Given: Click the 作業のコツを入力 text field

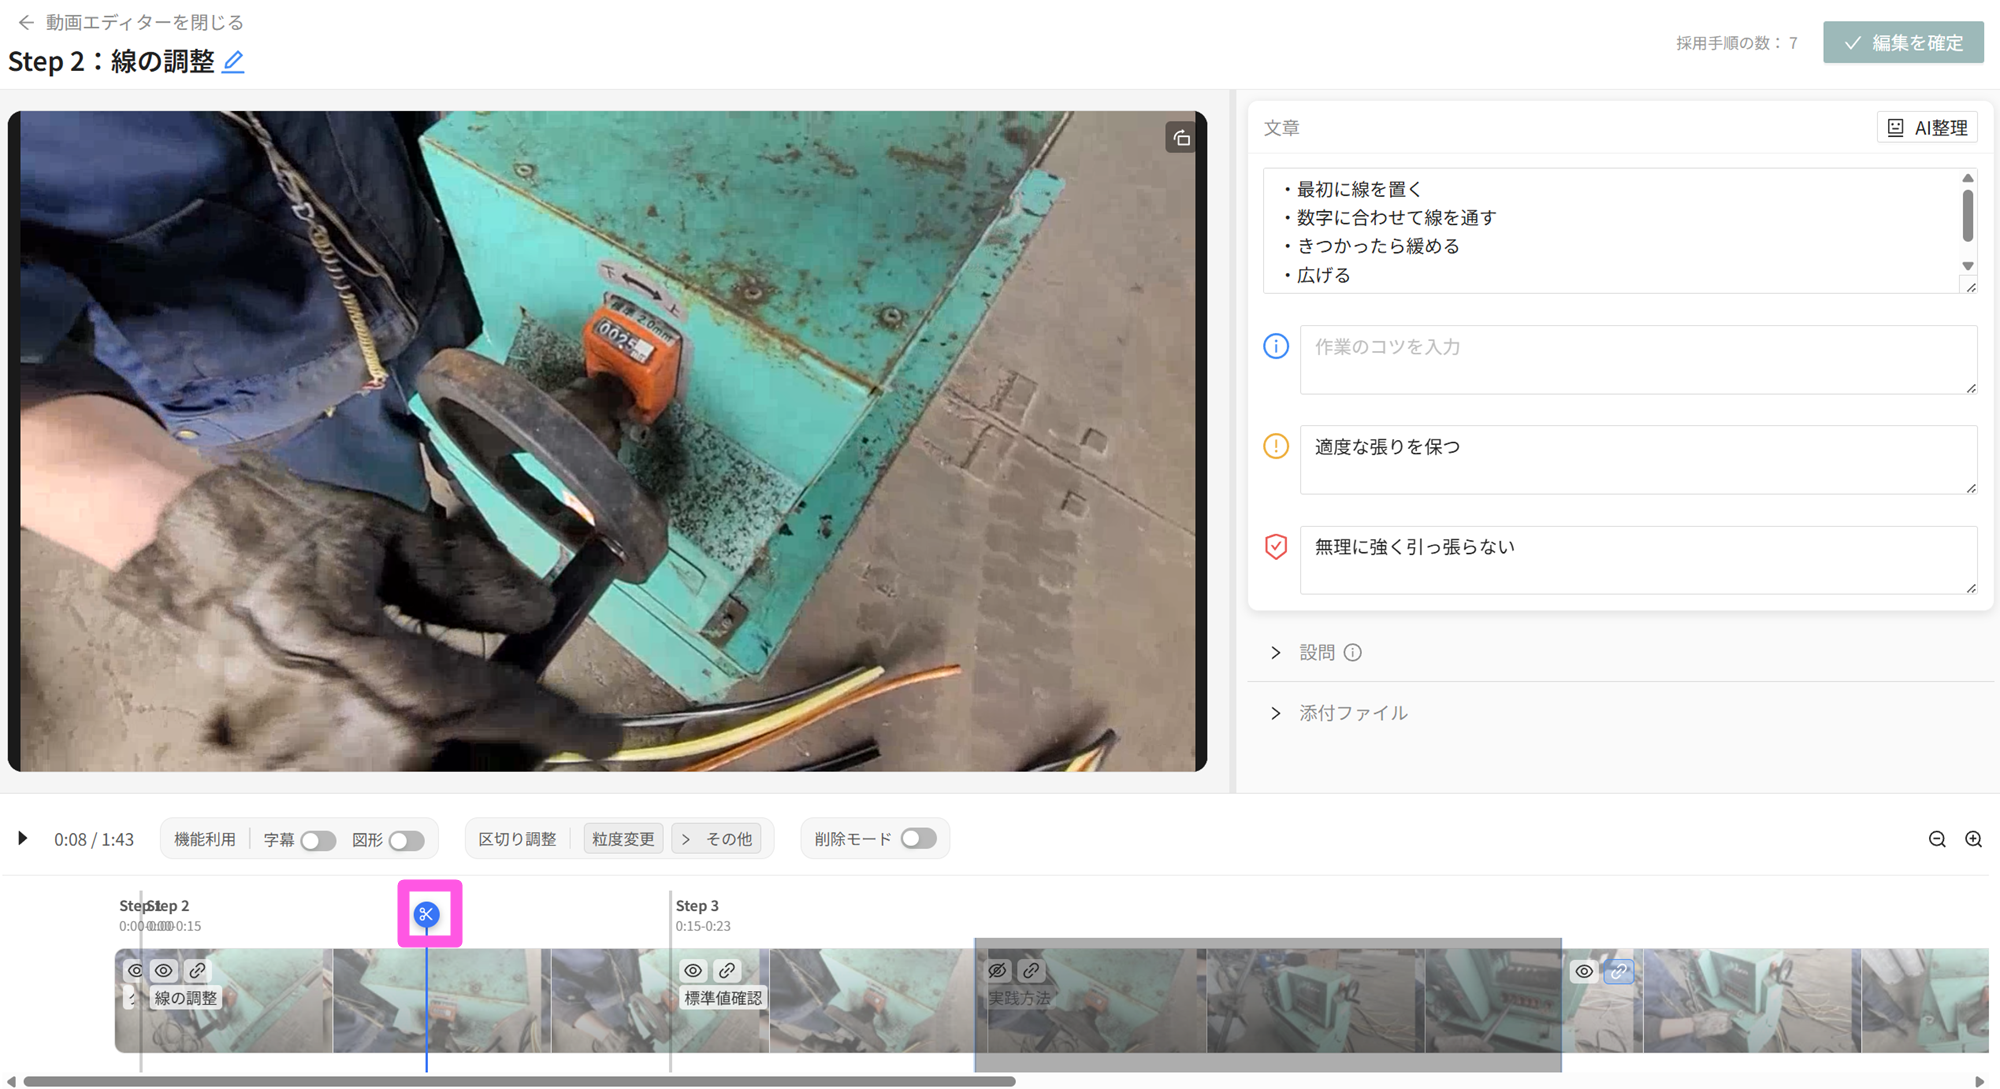Looking at the screenshot, I should (x=1637, y=359).
